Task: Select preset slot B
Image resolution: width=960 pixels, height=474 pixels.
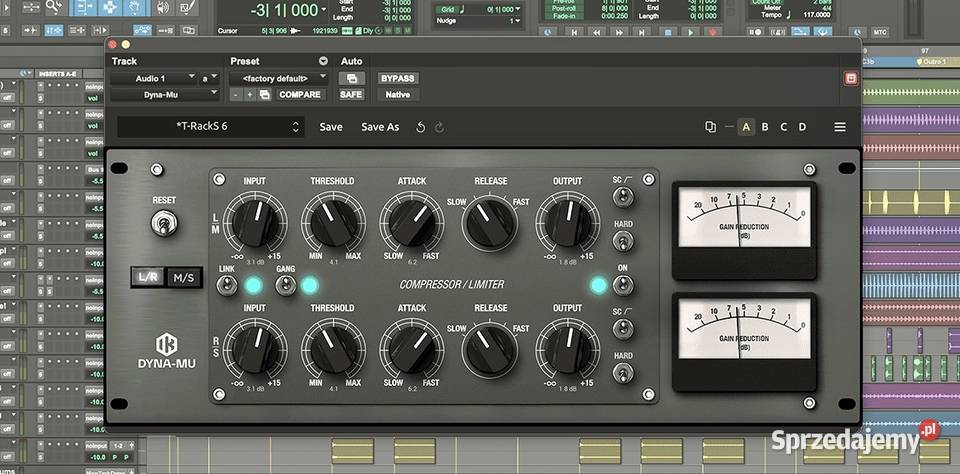Action: pyautogui.click(x=765, y=127)
